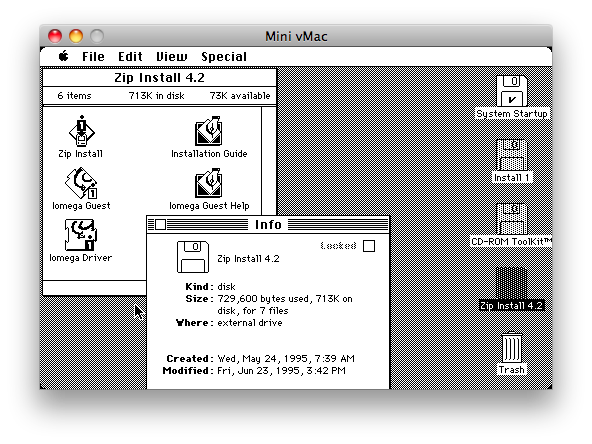Image resolution: width=592 pixels, height=444 pixels.
Task: Select the System Startup disk icon
Action: [512, 91]
